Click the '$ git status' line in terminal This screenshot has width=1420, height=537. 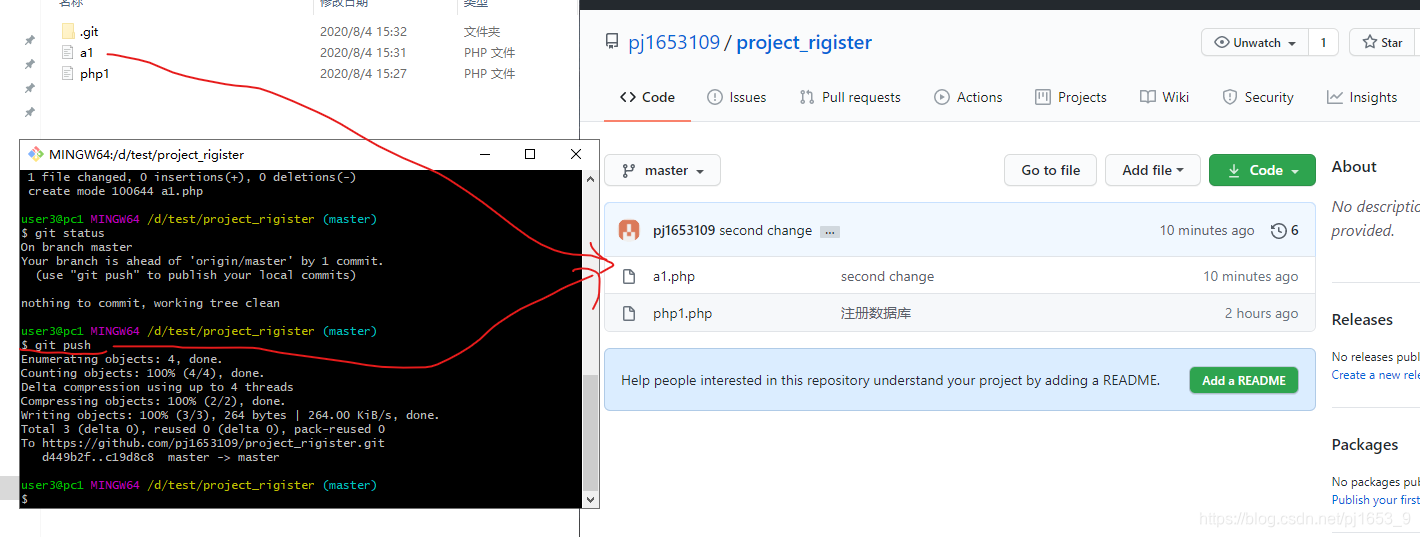point(62,233)
